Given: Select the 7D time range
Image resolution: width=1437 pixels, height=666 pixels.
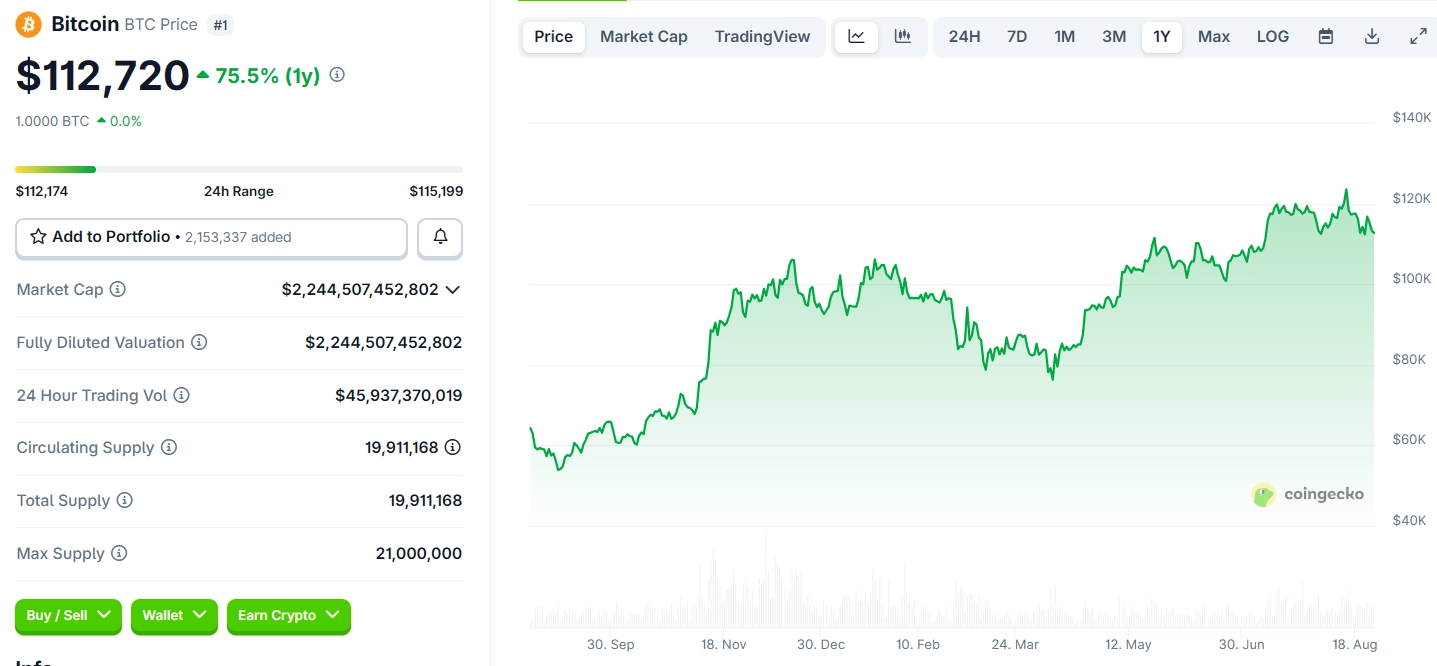Looking at the screenshot, I should click(x=1016, y=37).
